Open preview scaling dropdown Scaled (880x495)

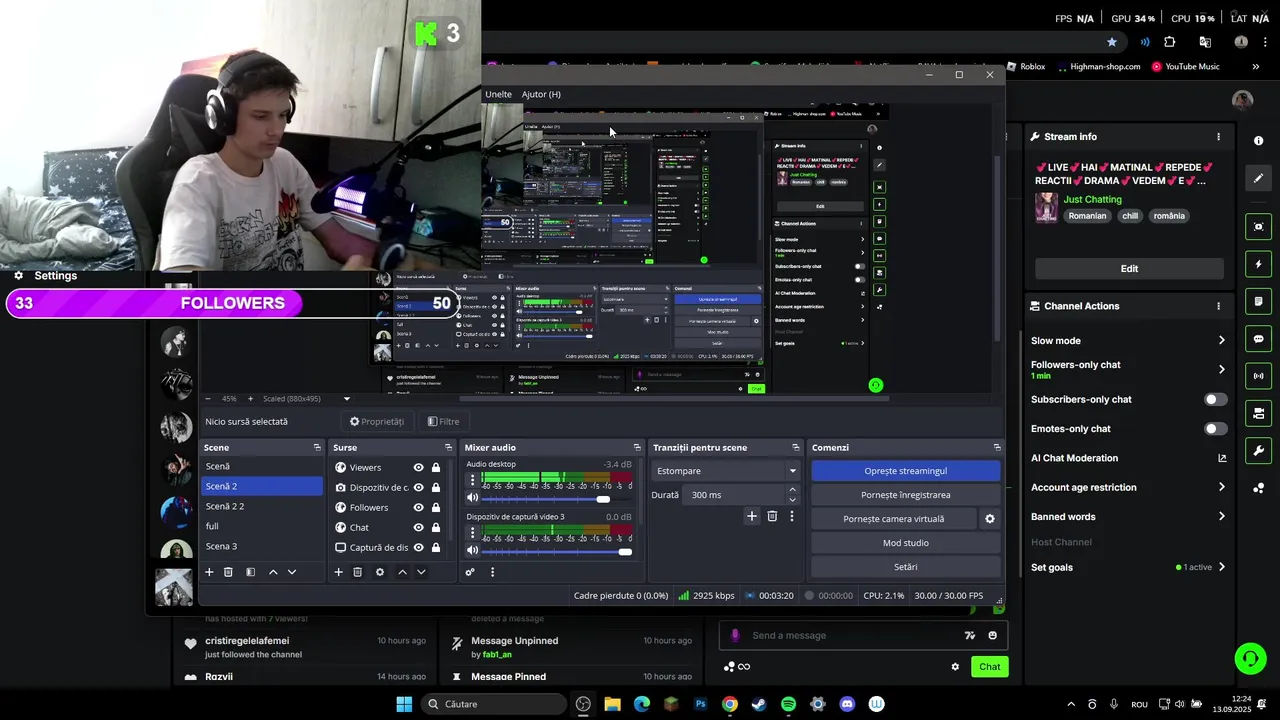click(x=306, y=399)
